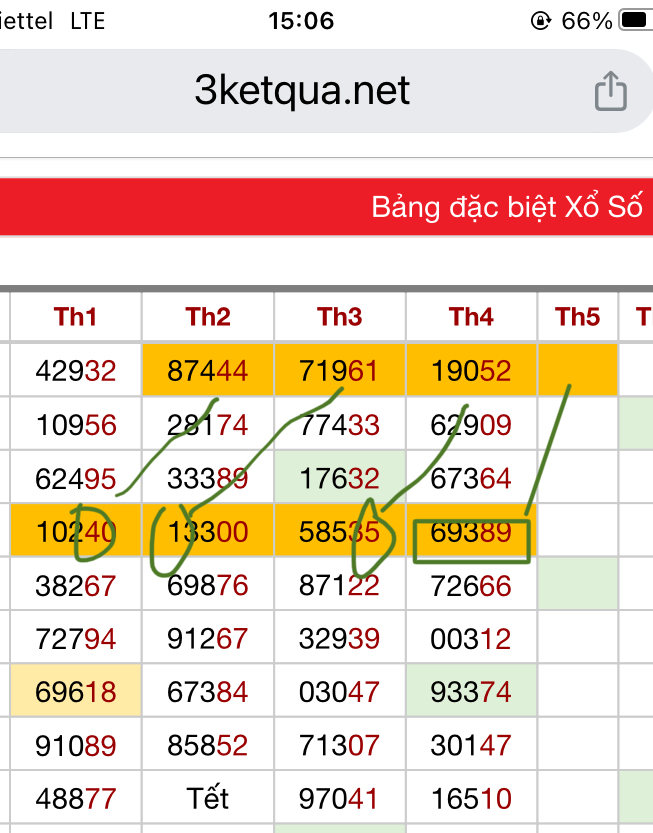Viewport: 653px width, 833px height.
Task: Tap the orange cell 19052
Action: (471, 370)
